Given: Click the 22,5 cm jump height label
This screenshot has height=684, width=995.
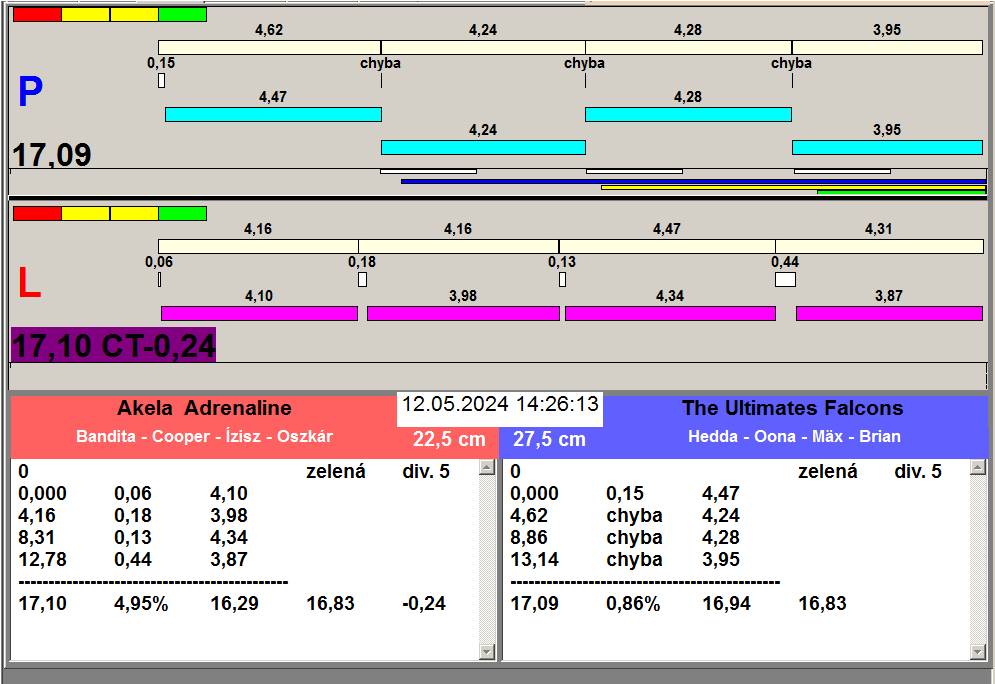Looking at the screenshot, I should click(x=449, y=439).
